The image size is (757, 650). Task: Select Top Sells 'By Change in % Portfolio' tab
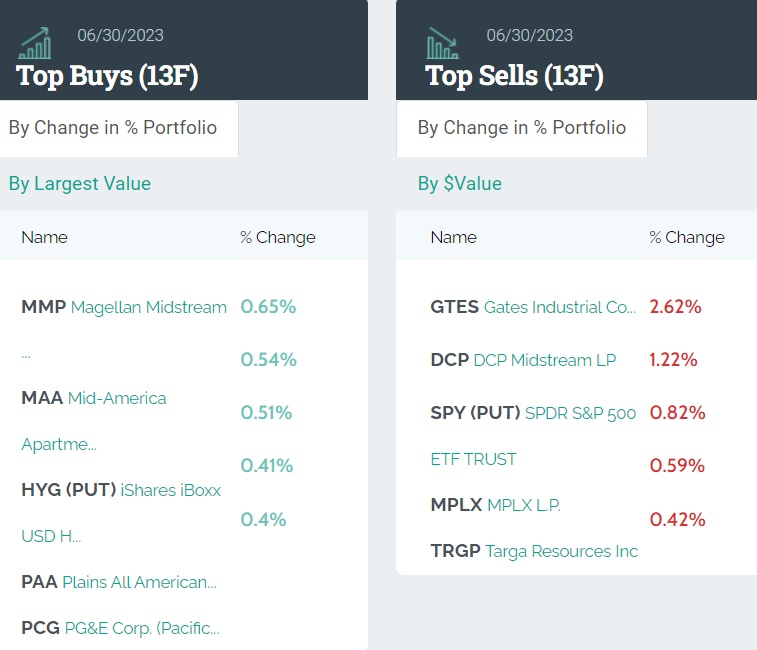click(x=521, y=128)
